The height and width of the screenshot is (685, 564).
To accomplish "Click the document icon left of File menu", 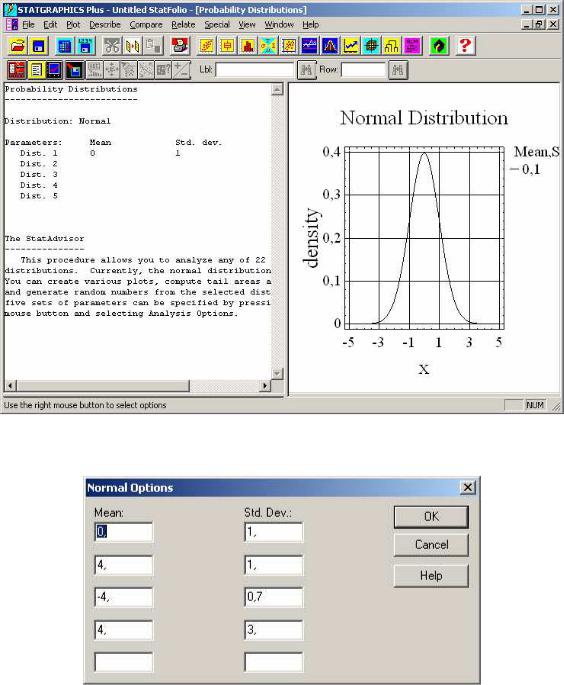I will (12, 25).
